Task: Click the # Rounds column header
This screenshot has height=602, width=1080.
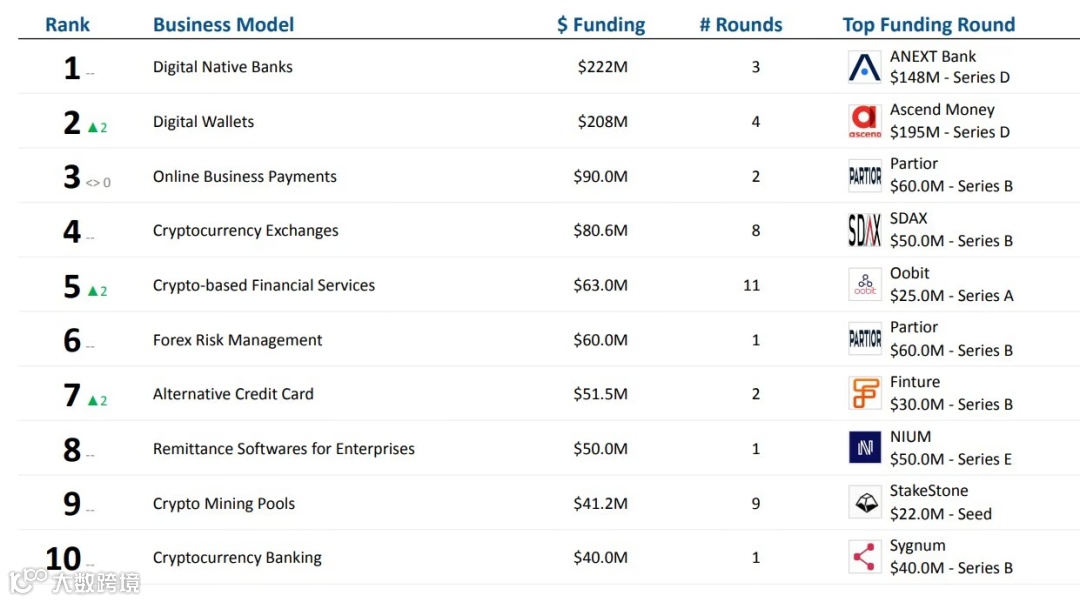Action: coord(741,25)
